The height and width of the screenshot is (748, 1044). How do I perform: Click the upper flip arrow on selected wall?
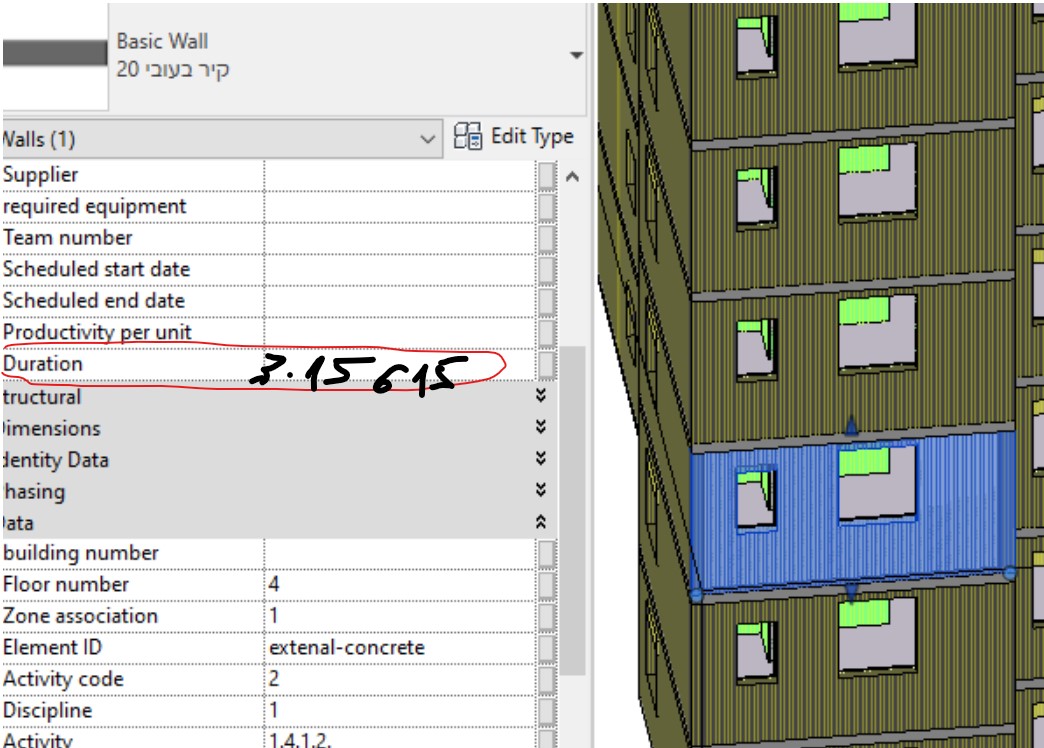[x=851, y=426]
